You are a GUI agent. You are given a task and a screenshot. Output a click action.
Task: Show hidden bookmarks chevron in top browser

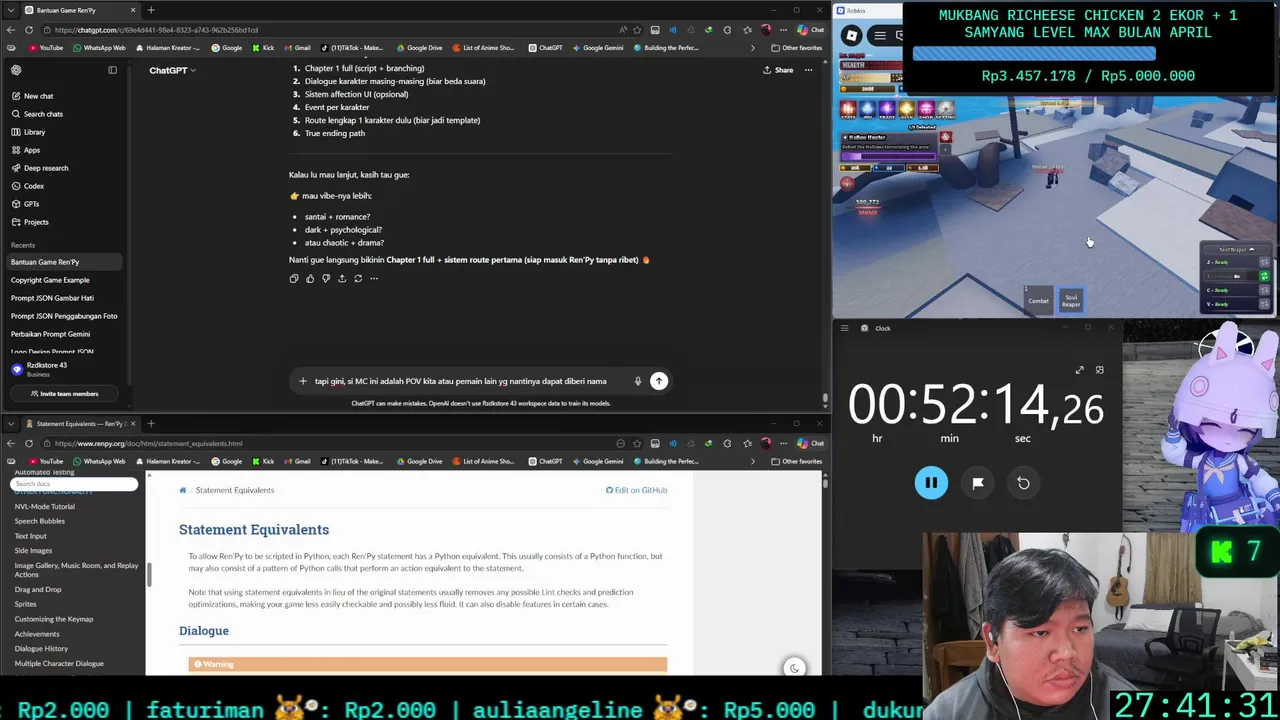point(753,48)
